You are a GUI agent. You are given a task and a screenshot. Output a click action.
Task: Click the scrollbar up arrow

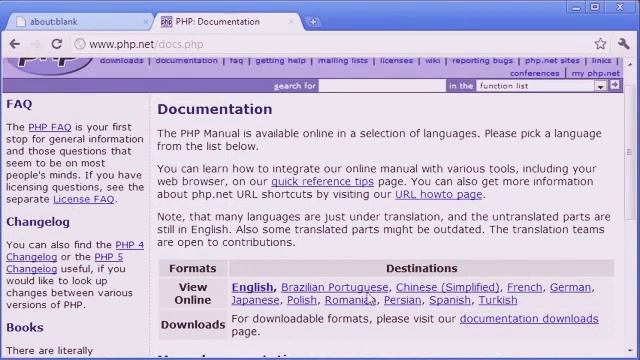629,64
